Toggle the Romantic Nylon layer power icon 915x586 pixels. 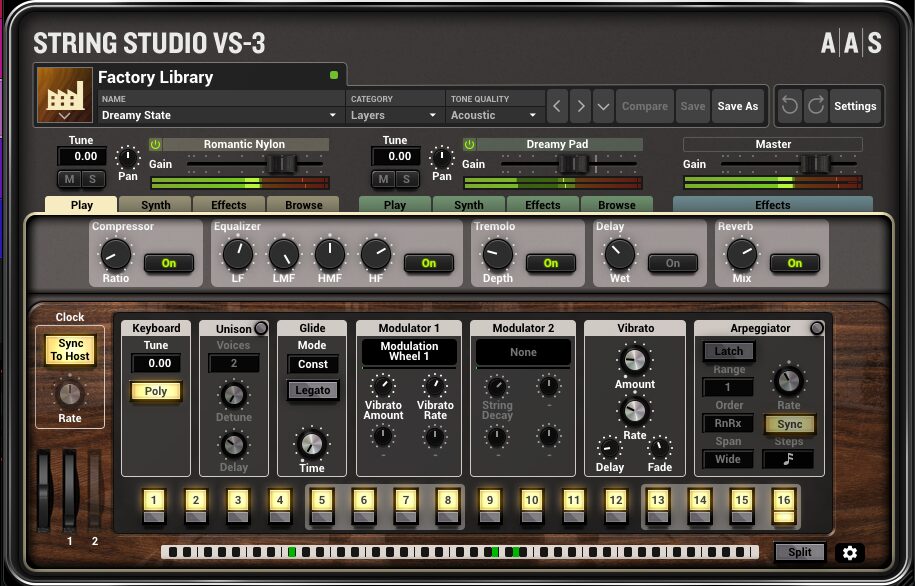pos(155,144)
